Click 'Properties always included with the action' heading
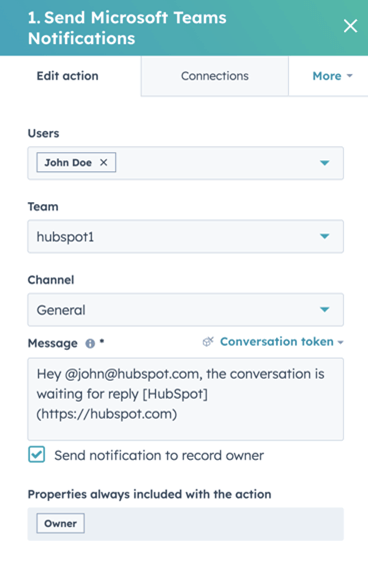The width and height of the screenshot is (368, 567). pos(150,494)
